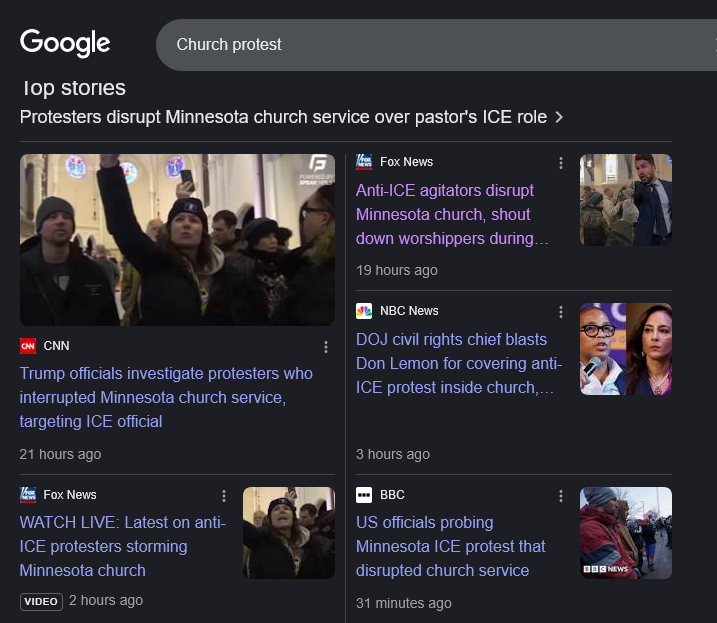Click the NBC News peacock logo icon

point(364,311)
